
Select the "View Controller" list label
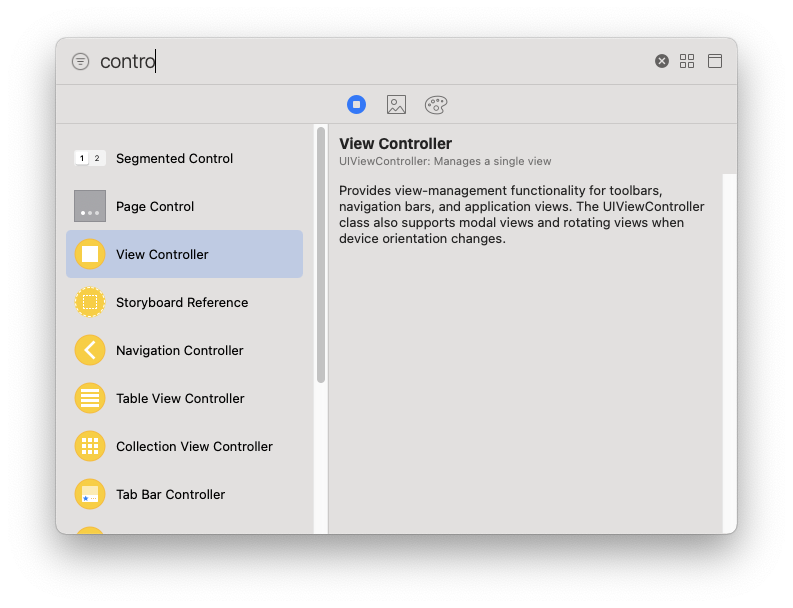[162, 254]
